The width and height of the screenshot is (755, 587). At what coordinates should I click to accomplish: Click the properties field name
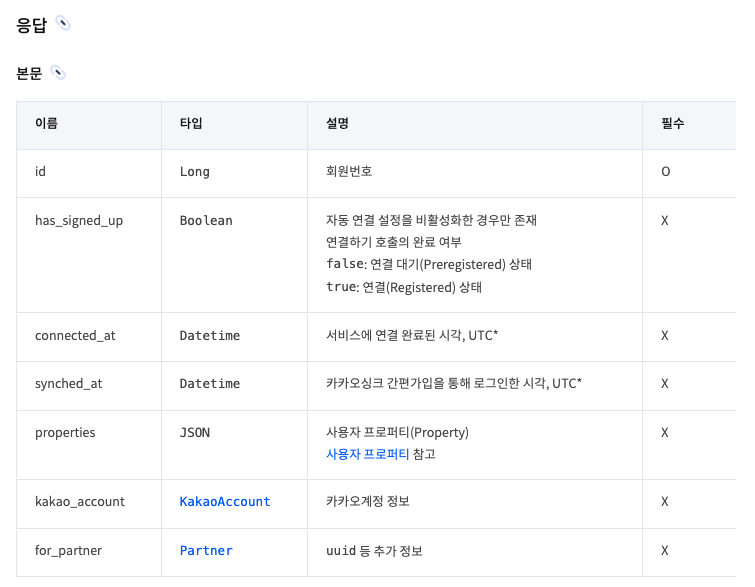(x=65, y=433)
